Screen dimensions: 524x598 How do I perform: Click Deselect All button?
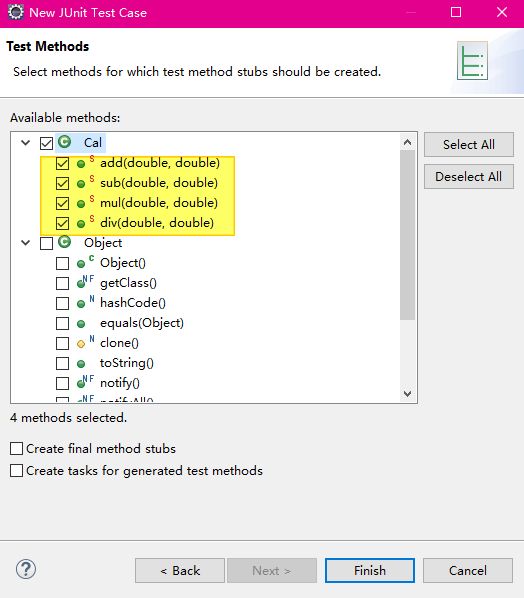(x=469, y=177)
